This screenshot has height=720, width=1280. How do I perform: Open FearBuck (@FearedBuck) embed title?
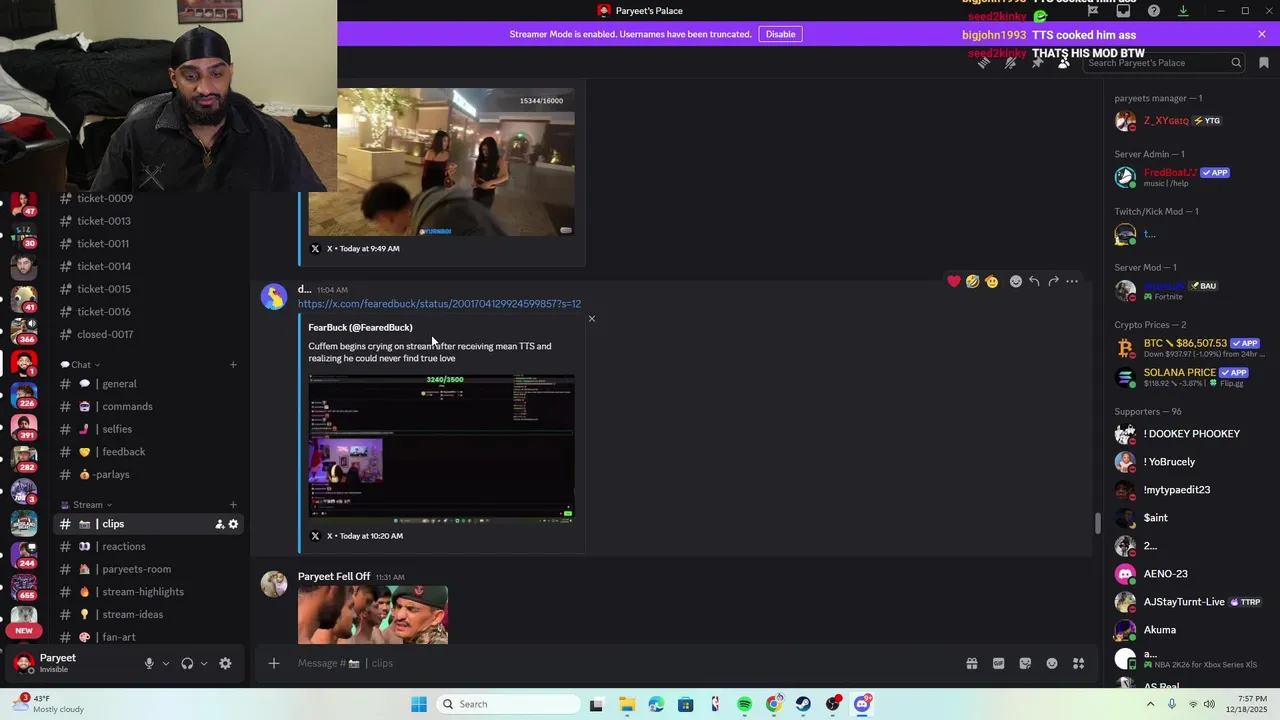[360, 328]
